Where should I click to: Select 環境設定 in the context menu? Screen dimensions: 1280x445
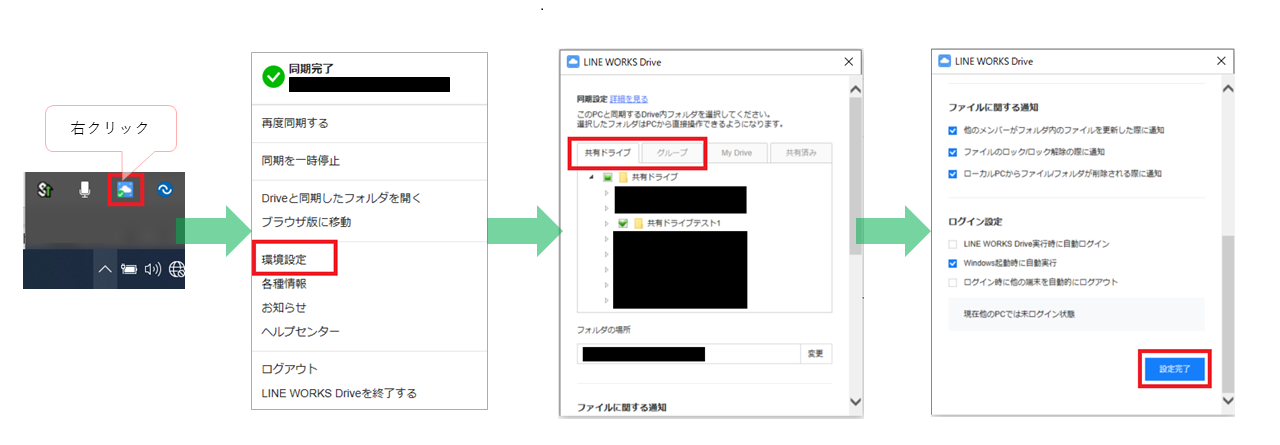click(x=284, y=259)
